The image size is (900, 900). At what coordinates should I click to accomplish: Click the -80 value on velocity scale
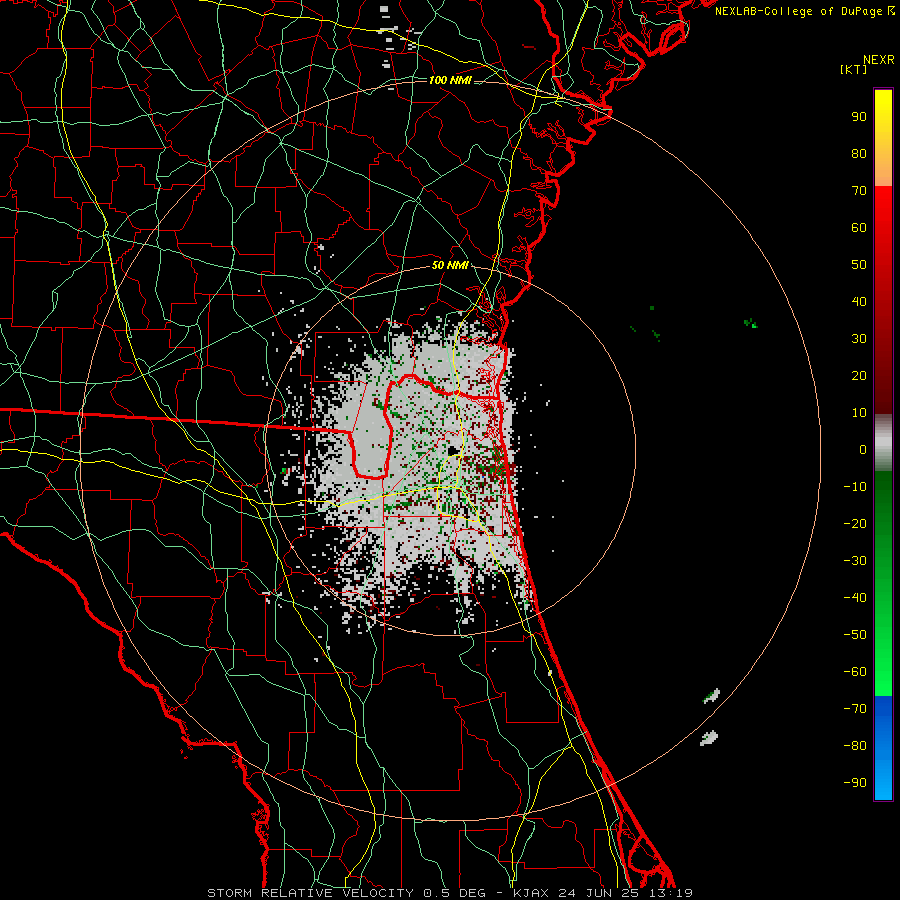tap(855, 746)
